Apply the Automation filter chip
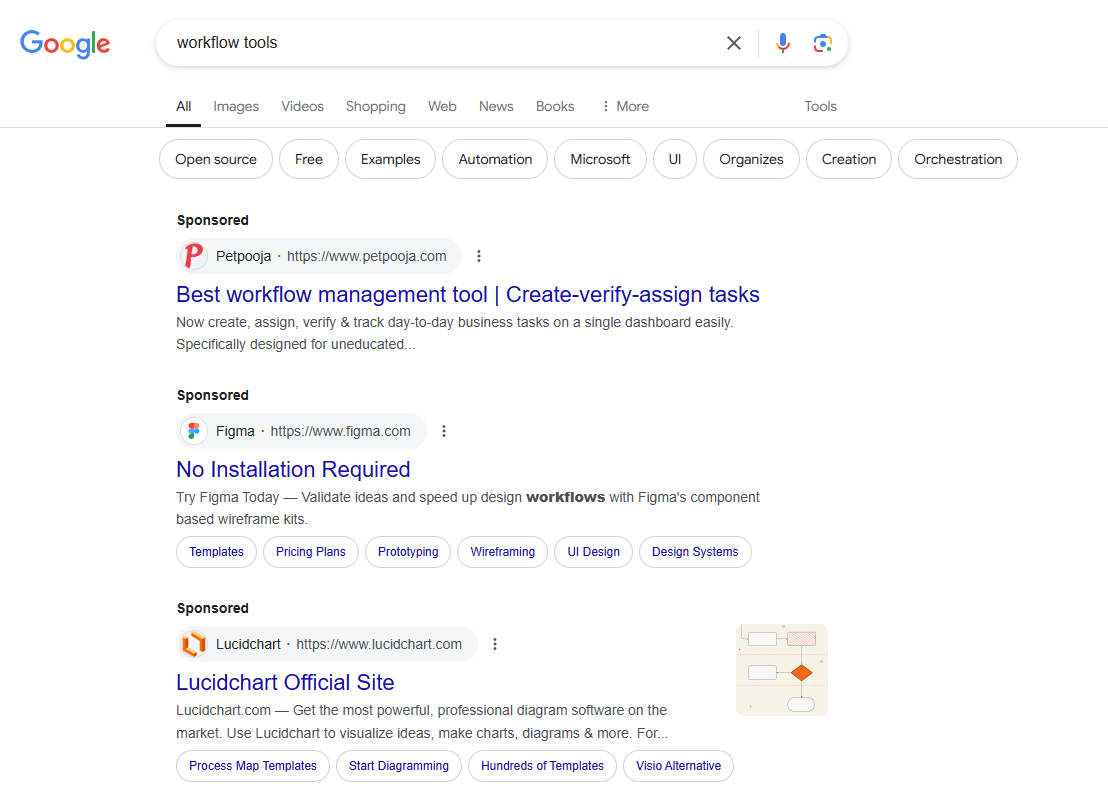The image size is (1108, 794). tap(495, 159)
